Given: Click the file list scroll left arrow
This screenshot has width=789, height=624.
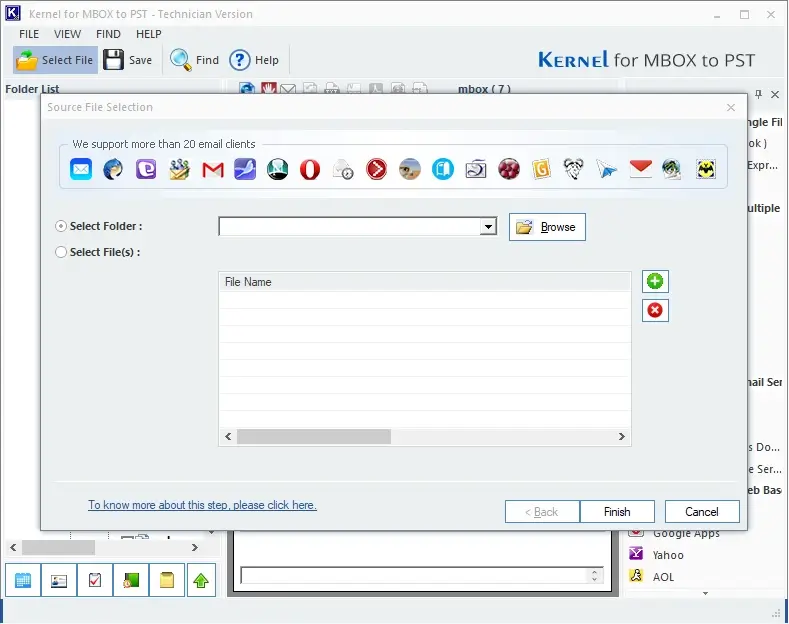Looking at the screenshot, I should 228,436.
